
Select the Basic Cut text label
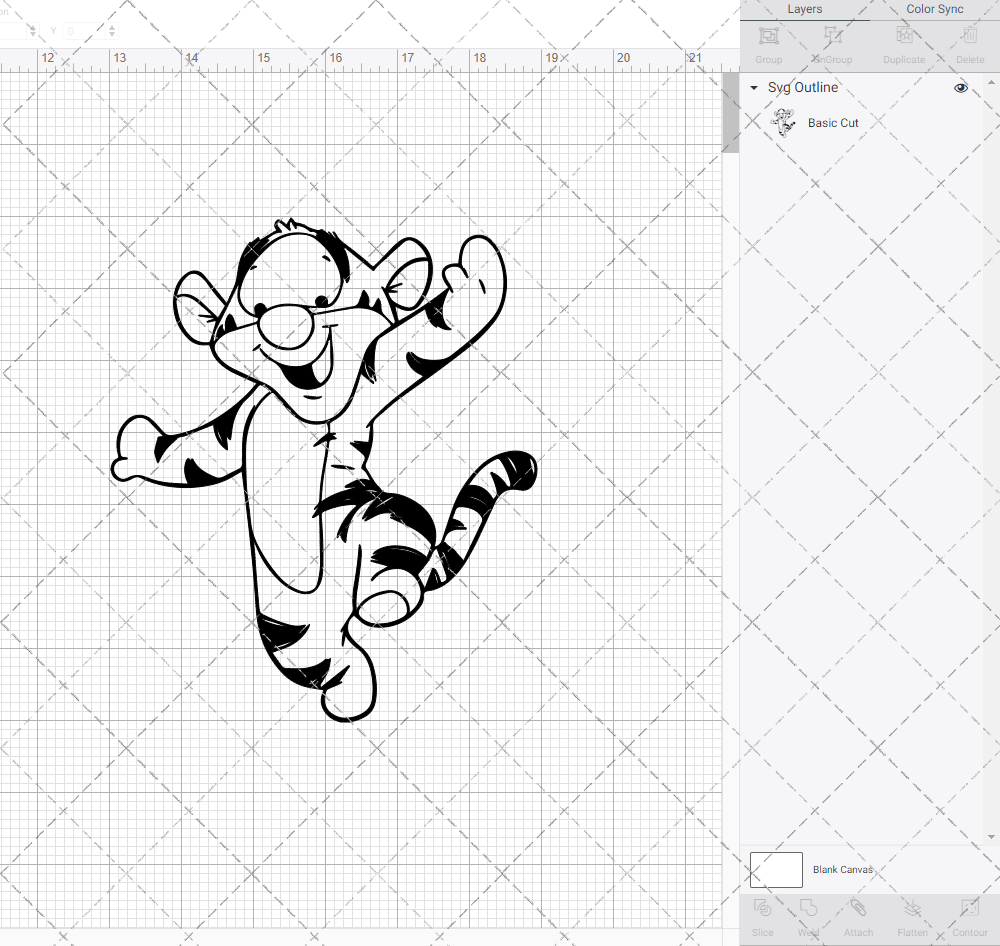click(833, 122)
